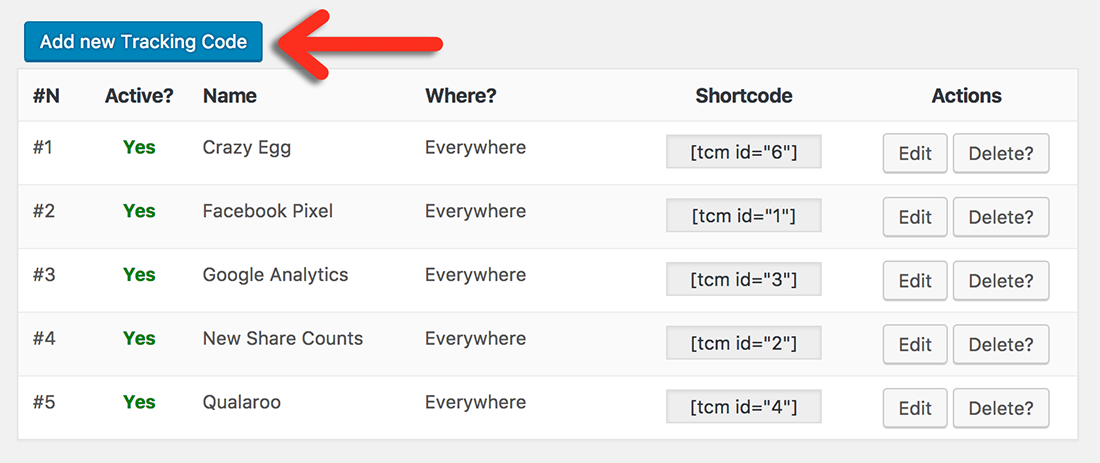Select the Crazy Egg shortcode field
The height and width of the screenshot is (463, 1100).
pyautogui.click(x=743, y=152)
